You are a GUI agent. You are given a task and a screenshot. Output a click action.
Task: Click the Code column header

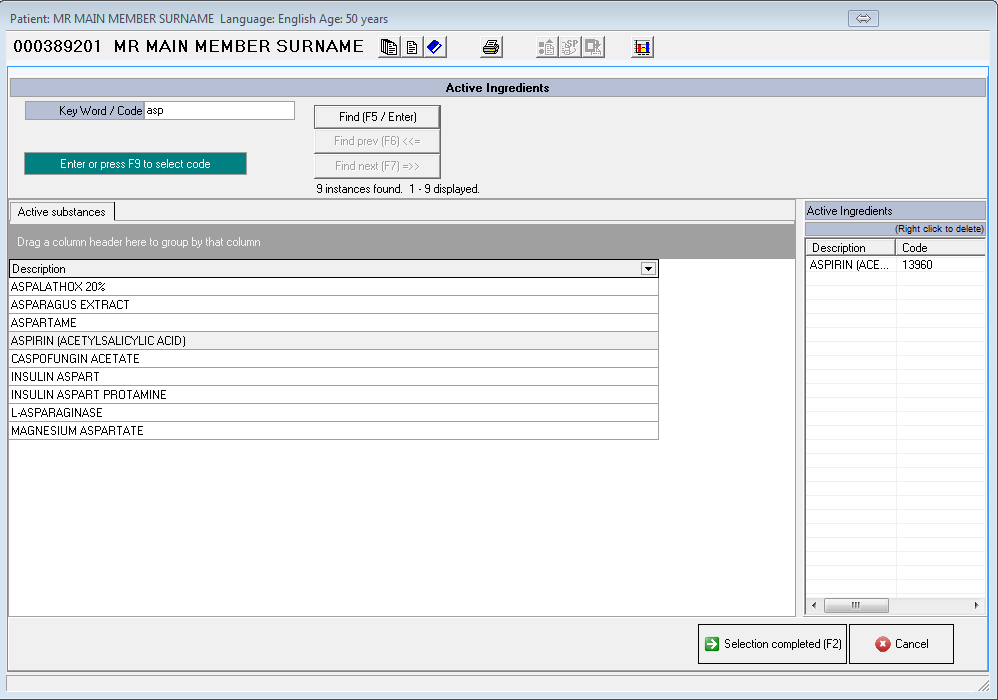coord(939,248)
